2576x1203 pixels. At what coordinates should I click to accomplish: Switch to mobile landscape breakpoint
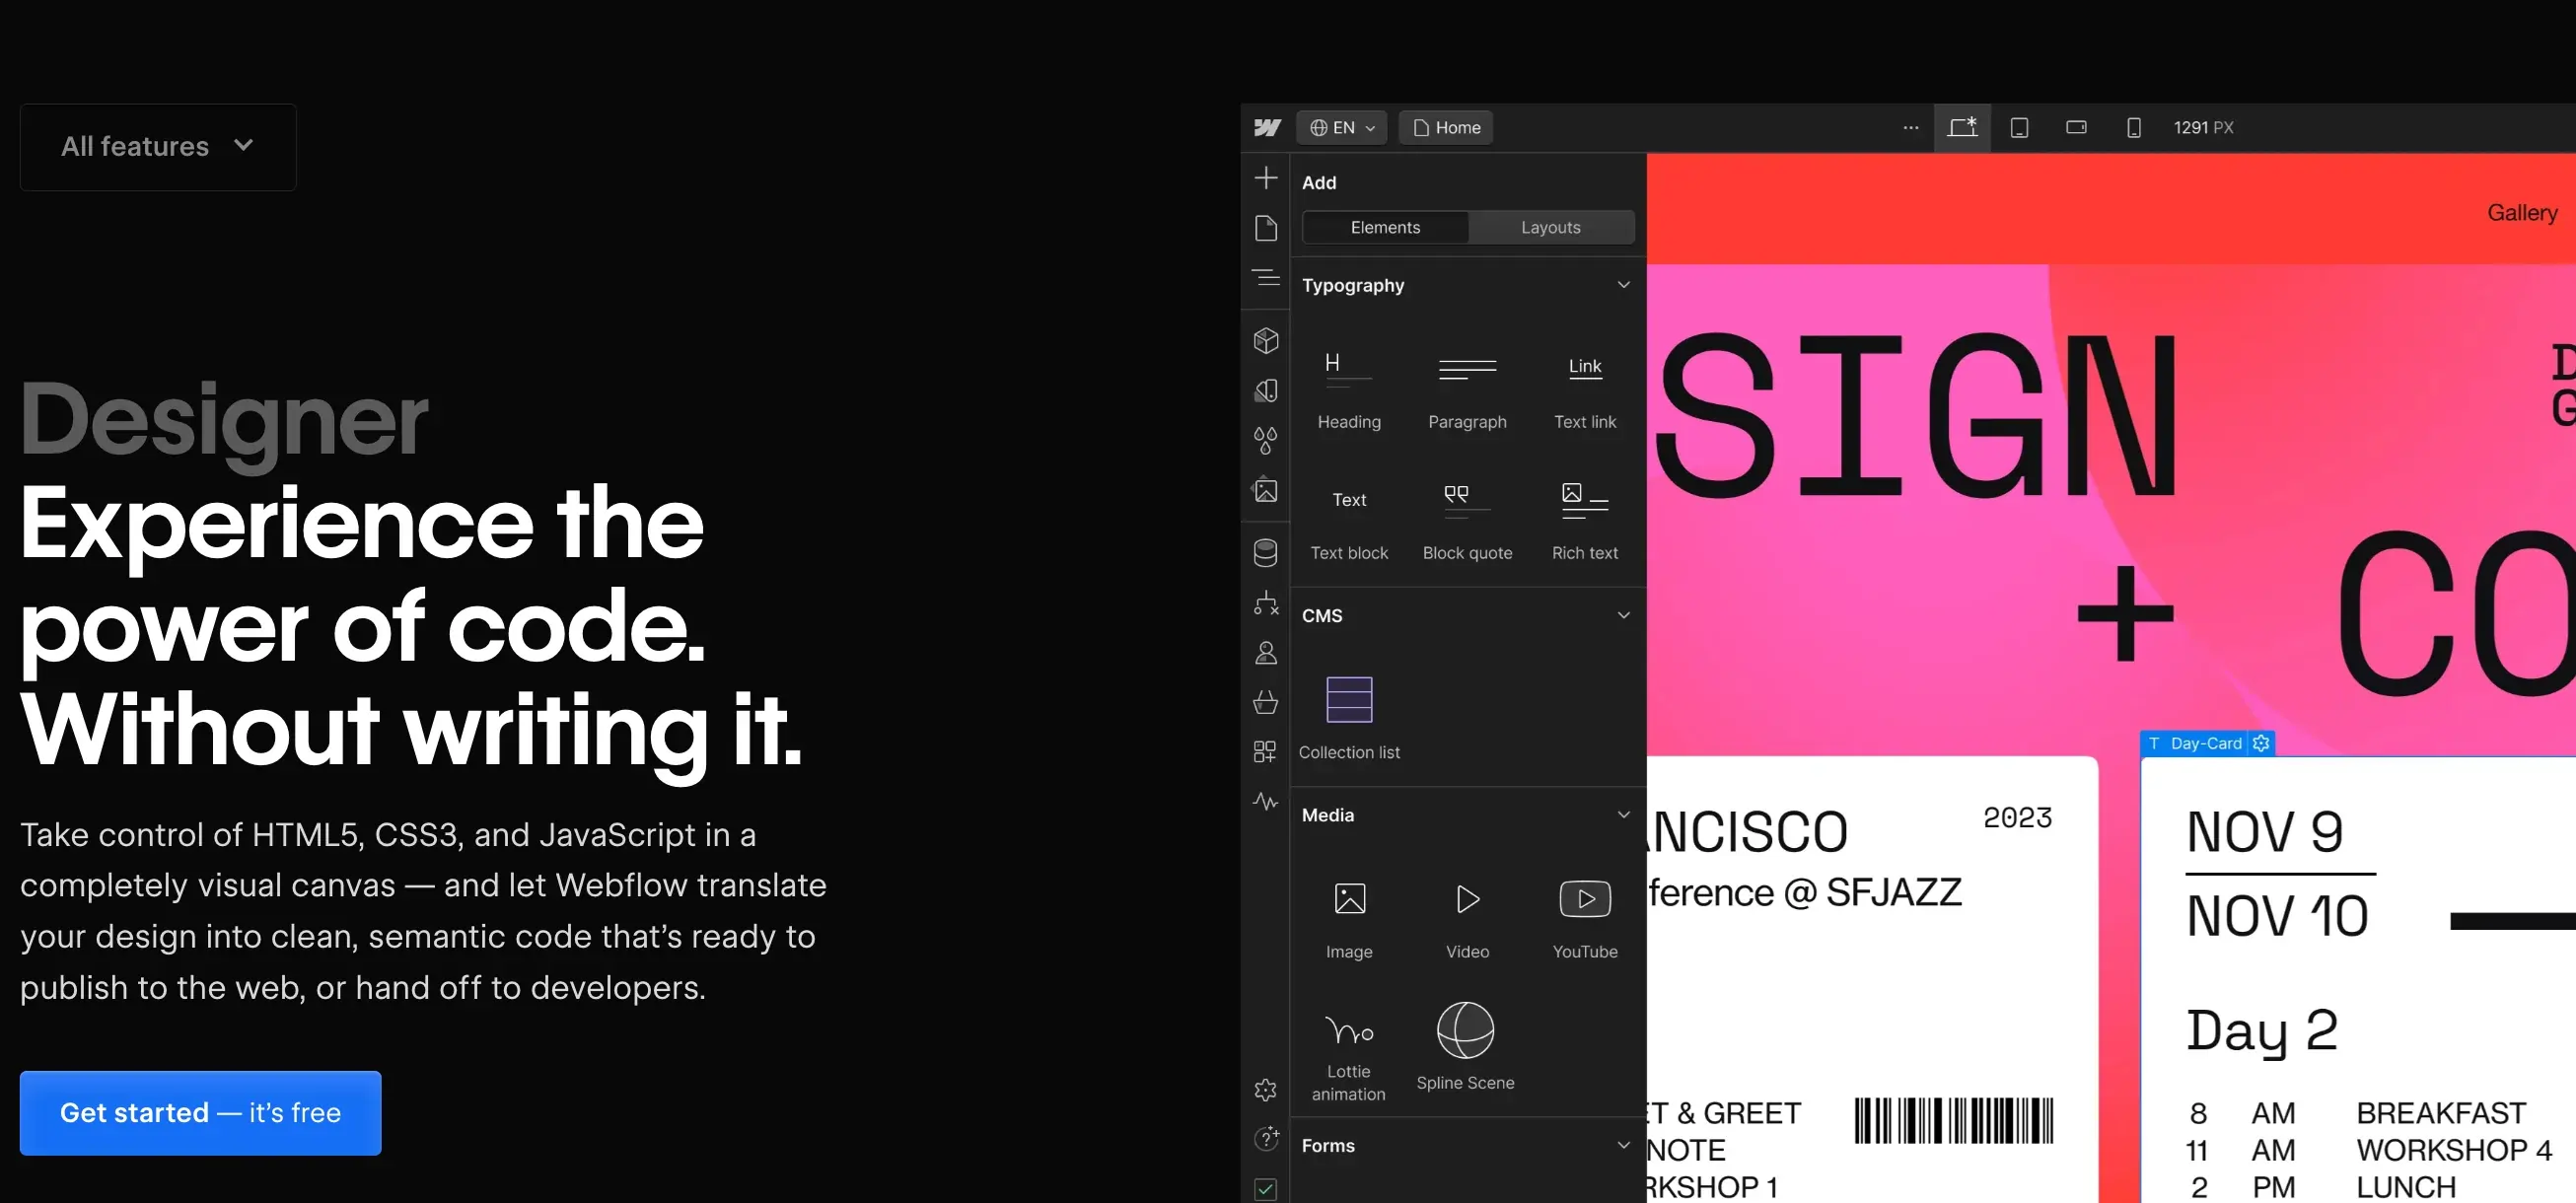[x=2076, y=128]
